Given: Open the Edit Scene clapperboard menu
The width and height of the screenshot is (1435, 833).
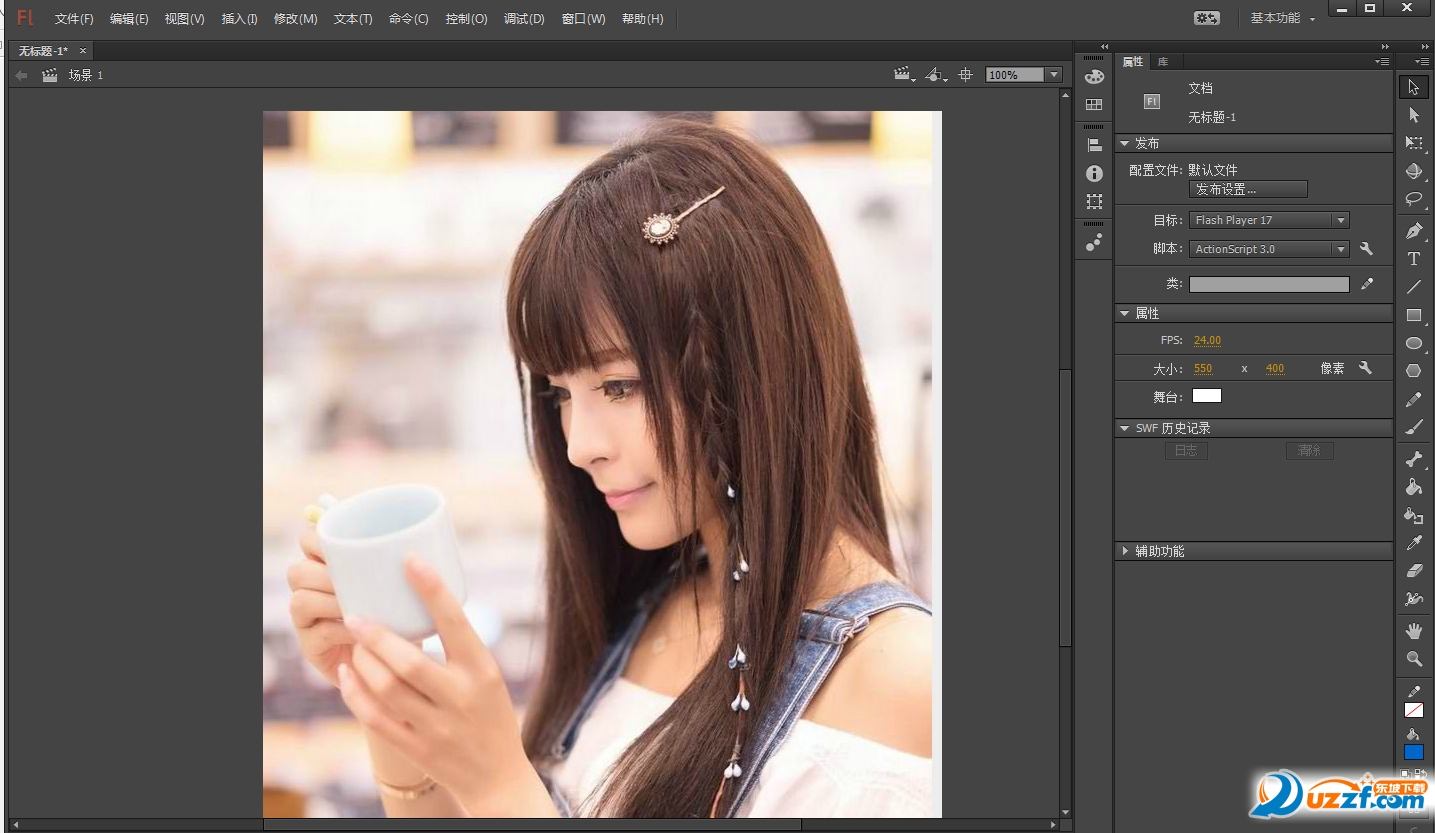Looking at the screenshot, I should (x=904, y=75).
